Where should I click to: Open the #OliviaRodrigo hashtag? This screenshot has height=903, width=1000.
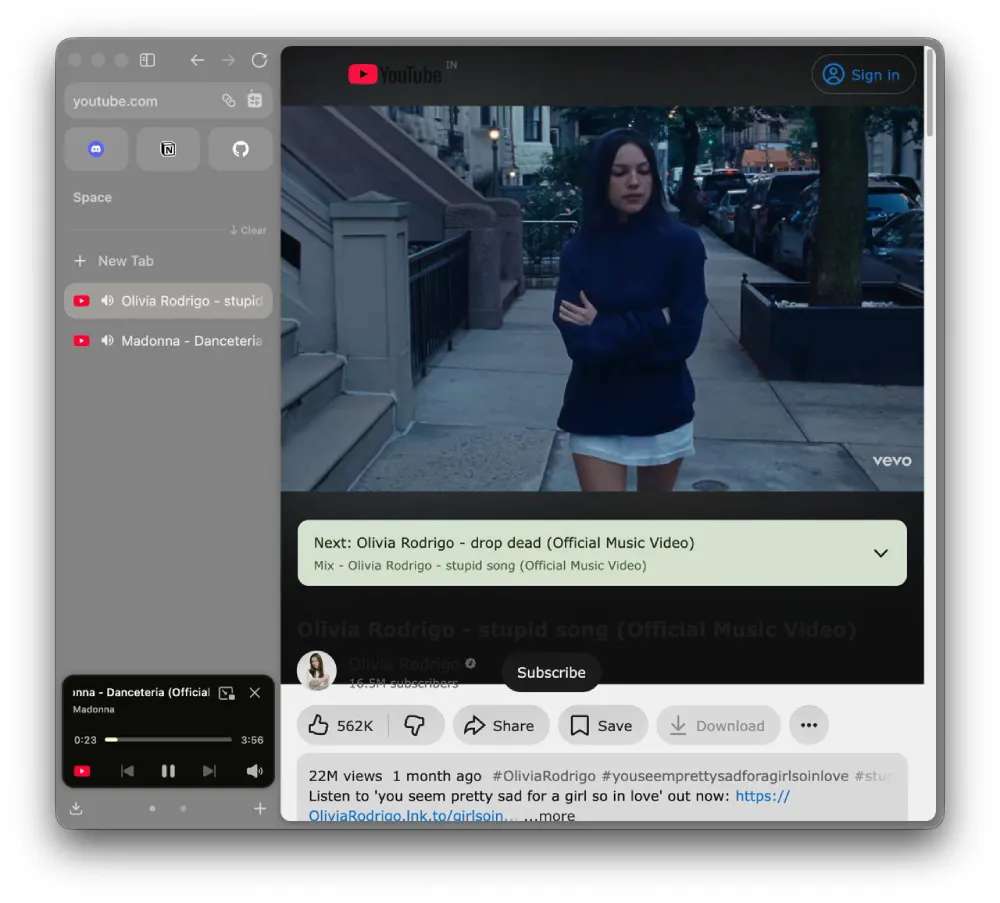[x=543, y=775]
